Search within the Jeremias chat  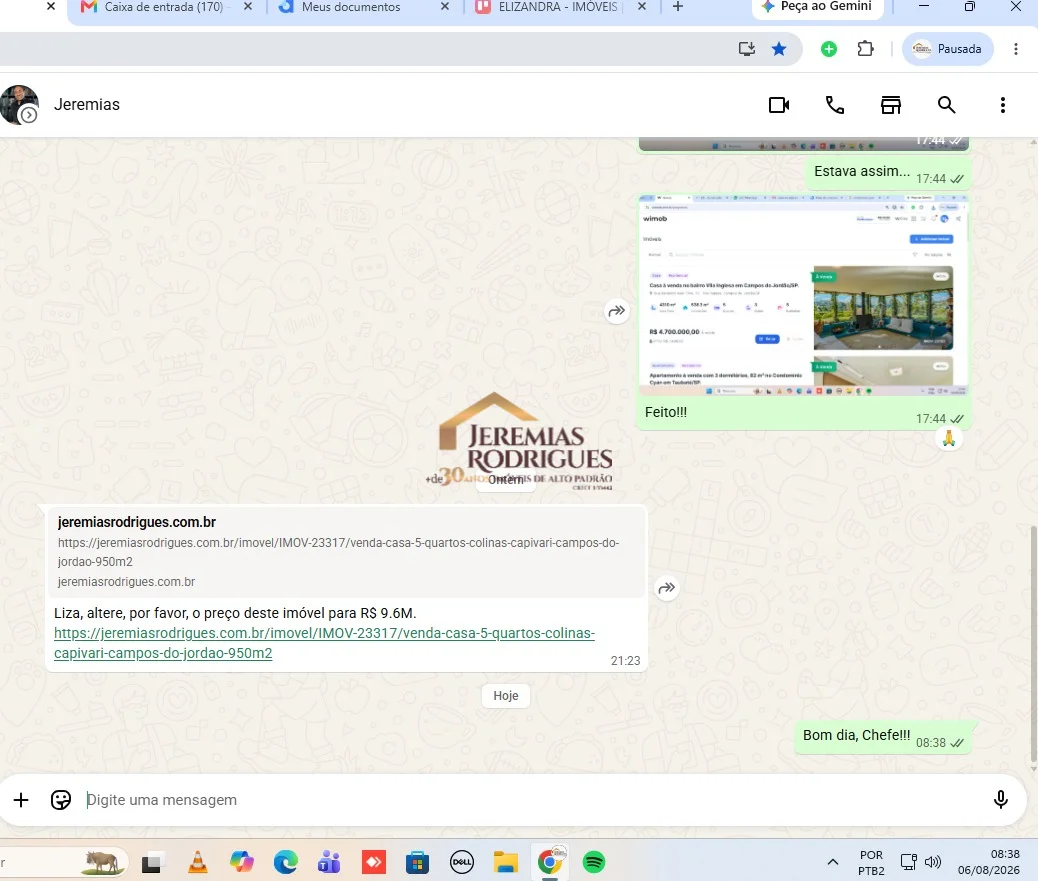point(947,105)
